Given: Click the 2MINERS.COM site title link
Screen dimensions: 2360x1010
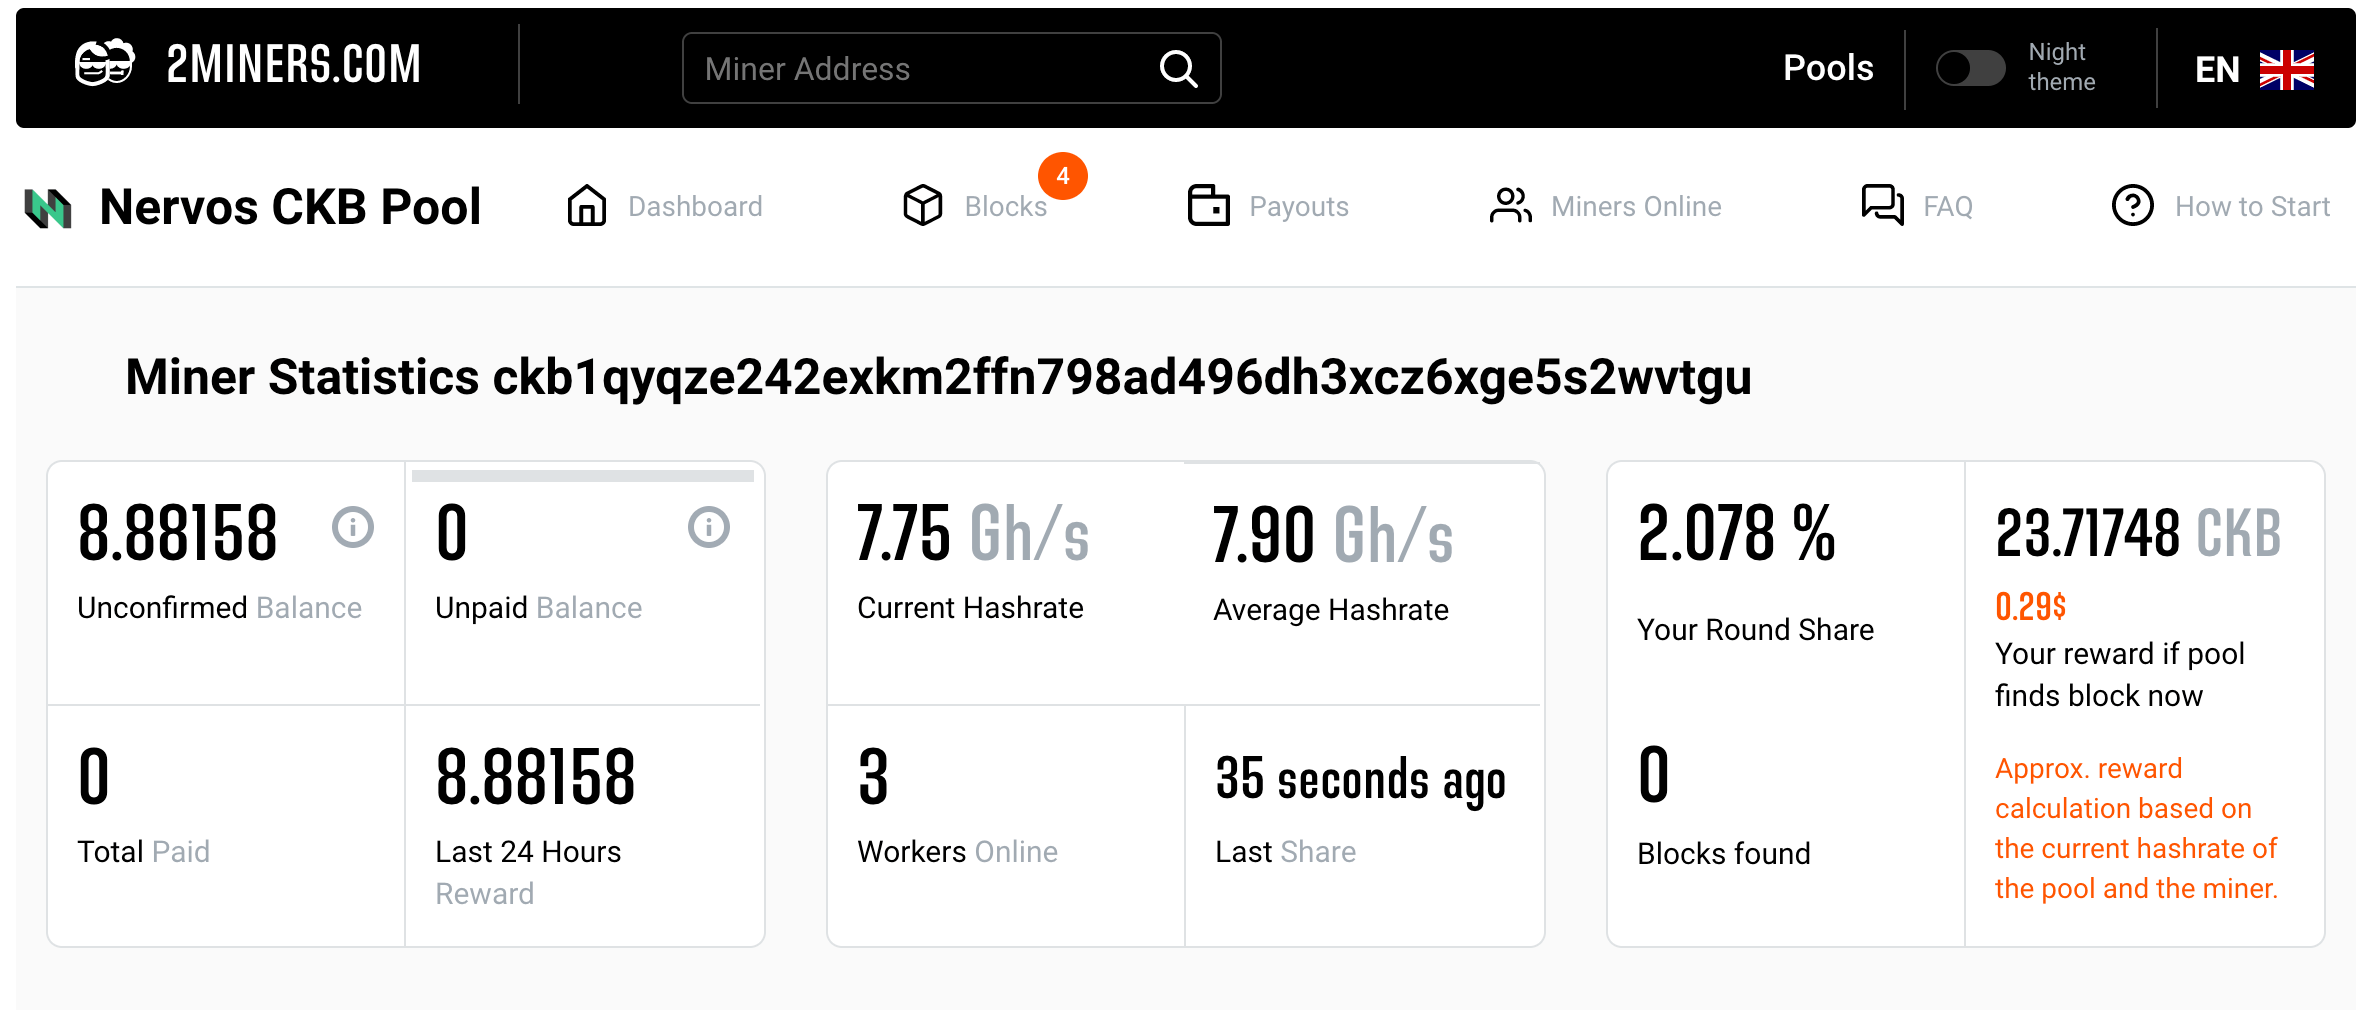Looking at the screenshot, I should tap(294, 65).
